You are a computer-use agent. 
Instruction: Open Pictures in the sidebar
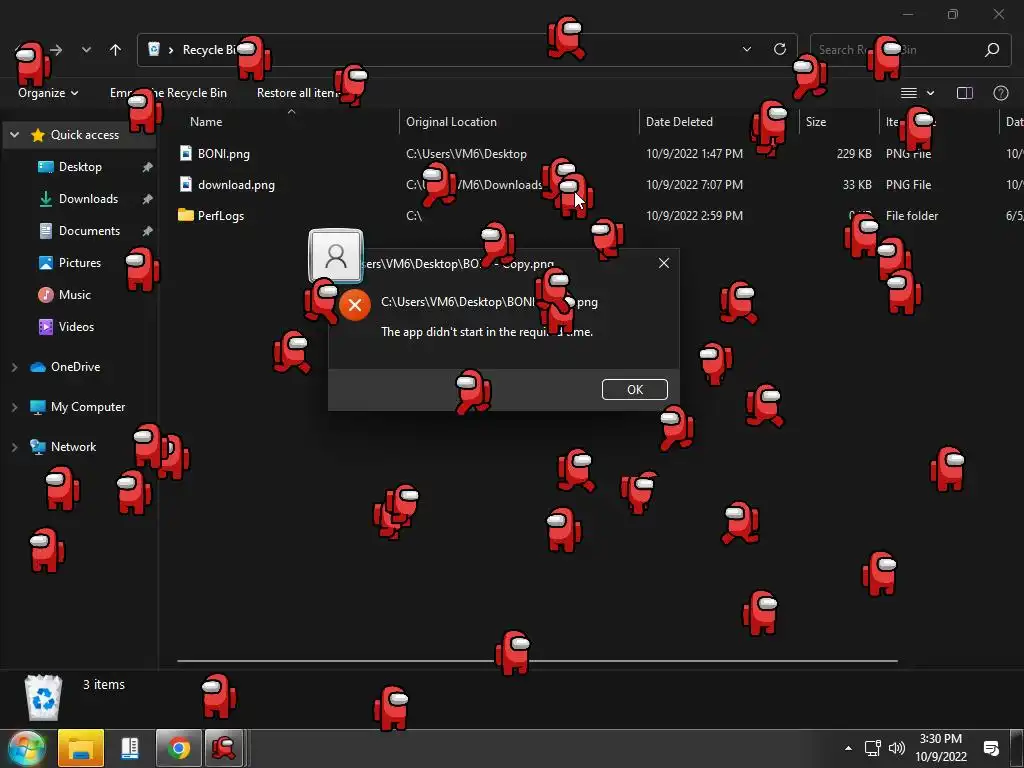[x=80, y=263]
